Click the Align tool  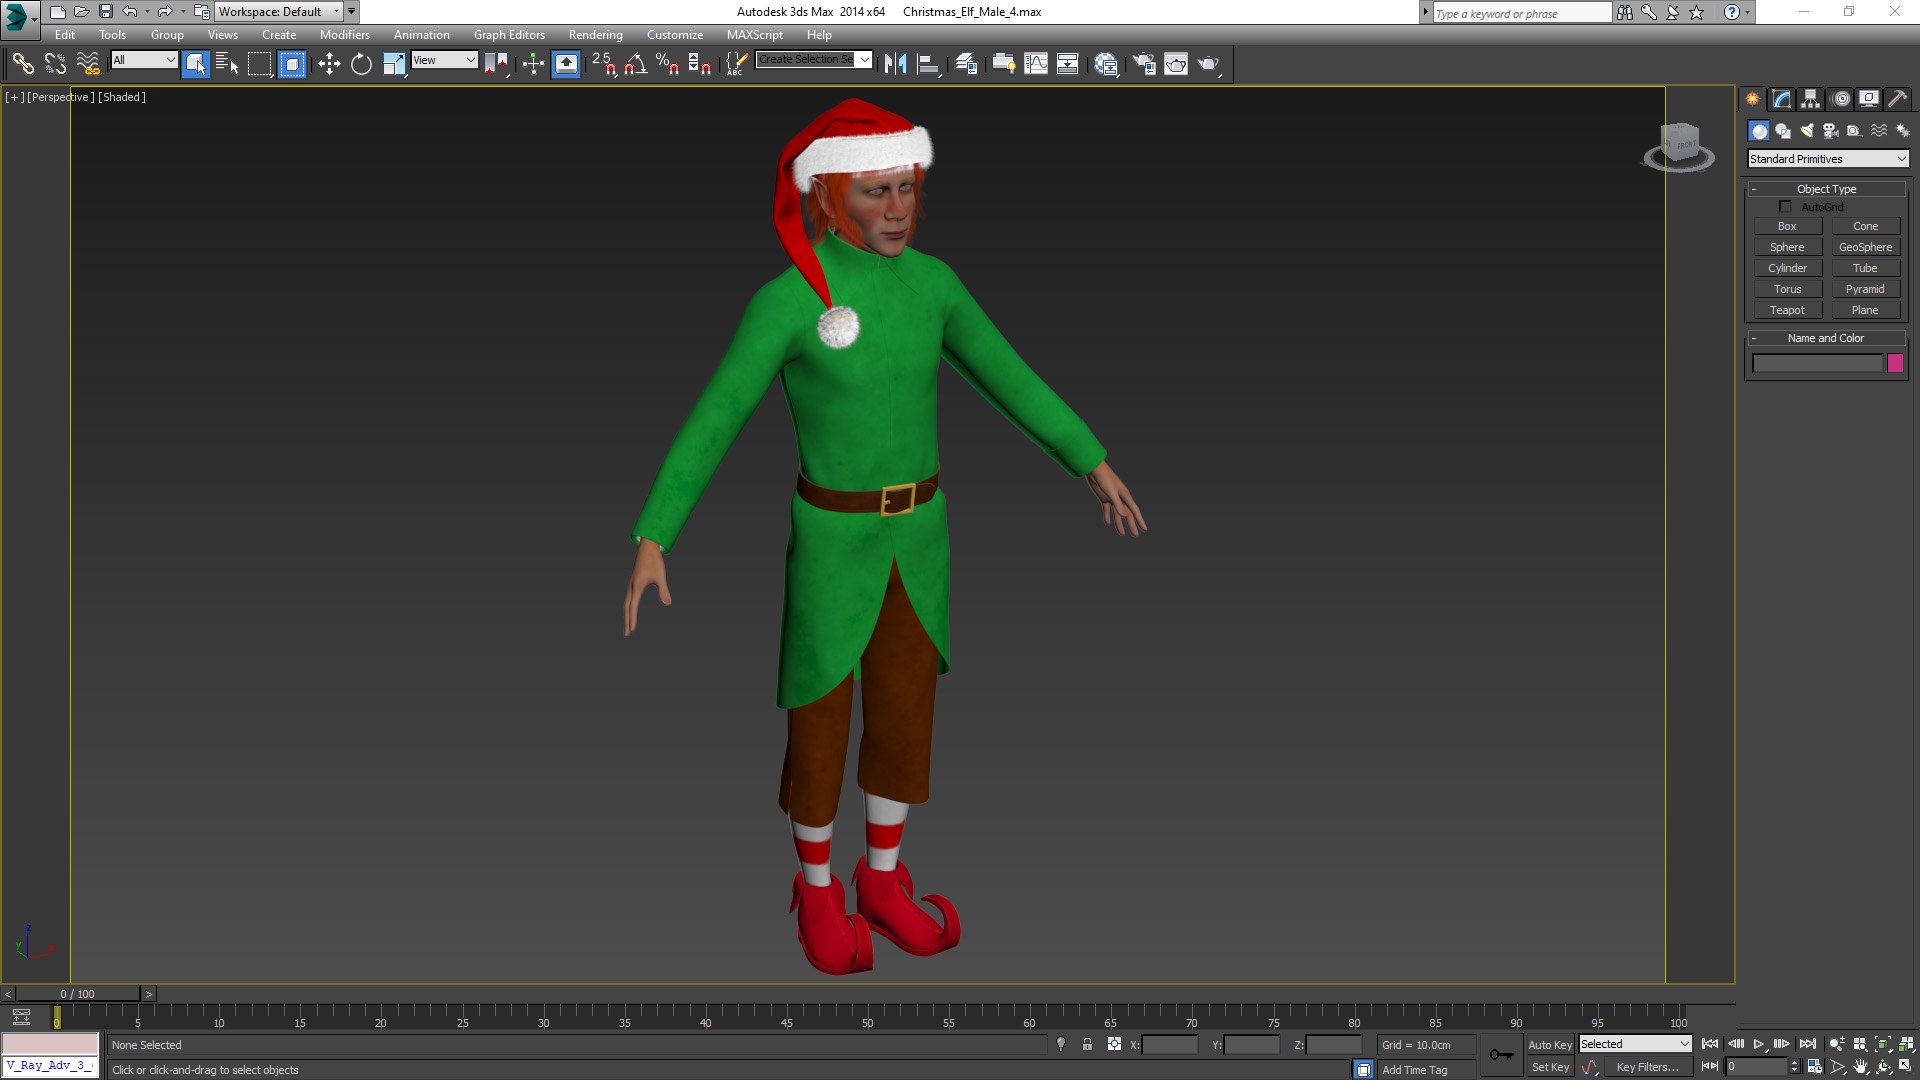click(928, 64)
